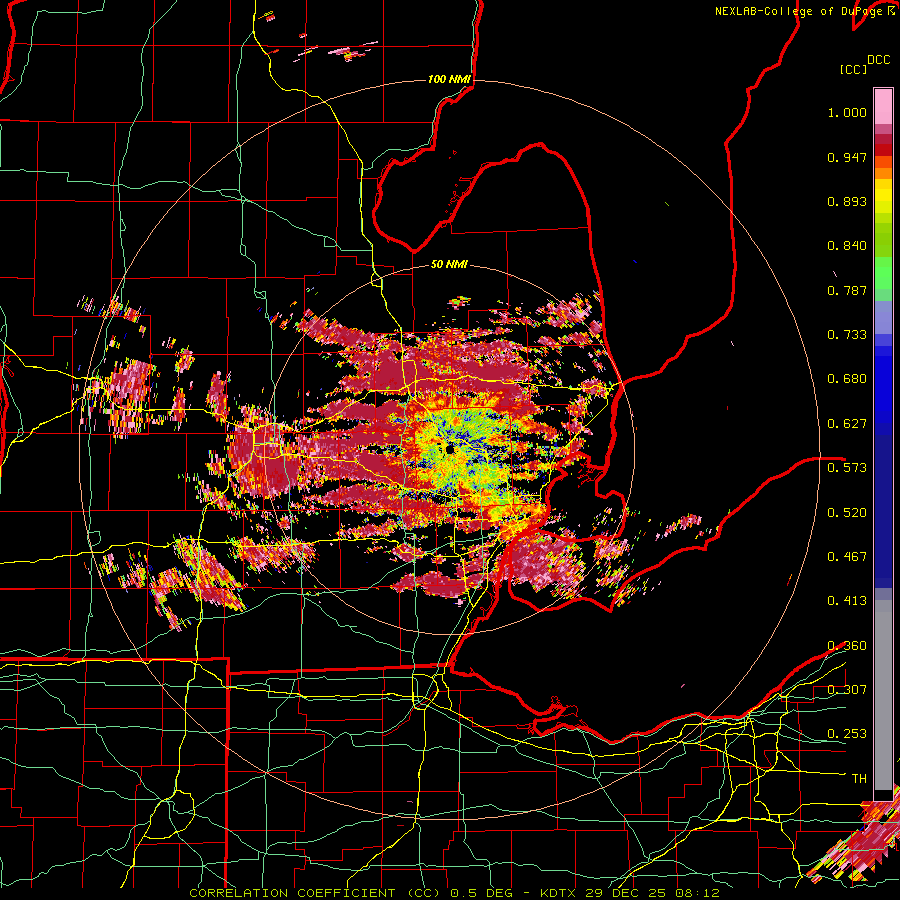This screenshot has height=900, width=900.
Task: Click the 100 NMI range ring label
Action: (x=448, y=79)
